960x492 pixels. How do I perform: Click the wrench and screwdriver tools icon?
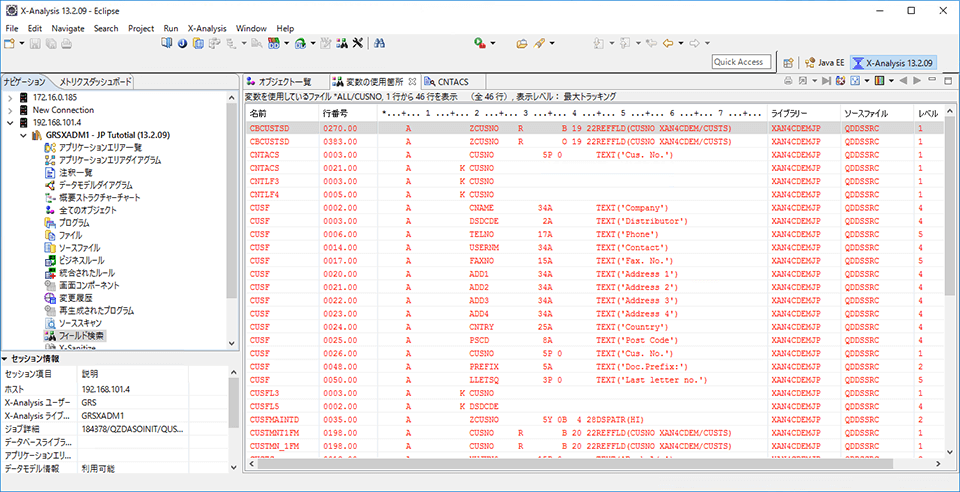pos(359,43)
